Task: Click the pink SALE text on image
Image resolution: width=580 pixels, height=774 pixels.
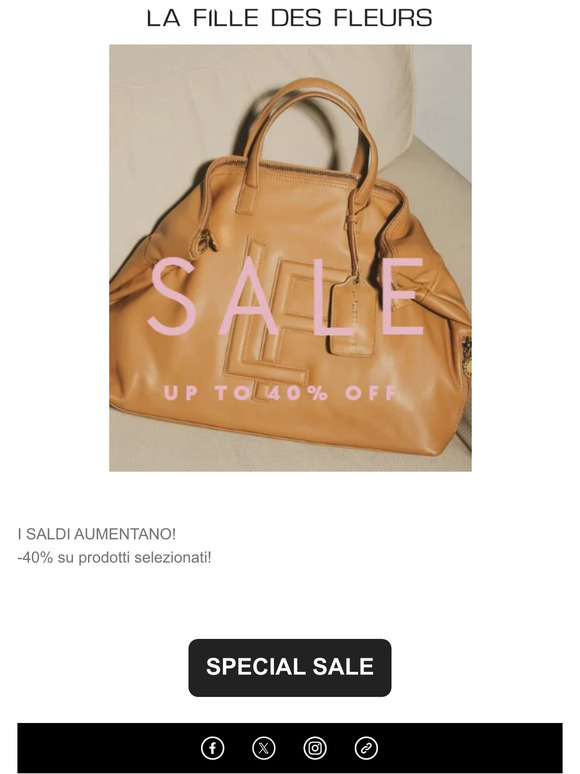Action: tap(286, 296)
